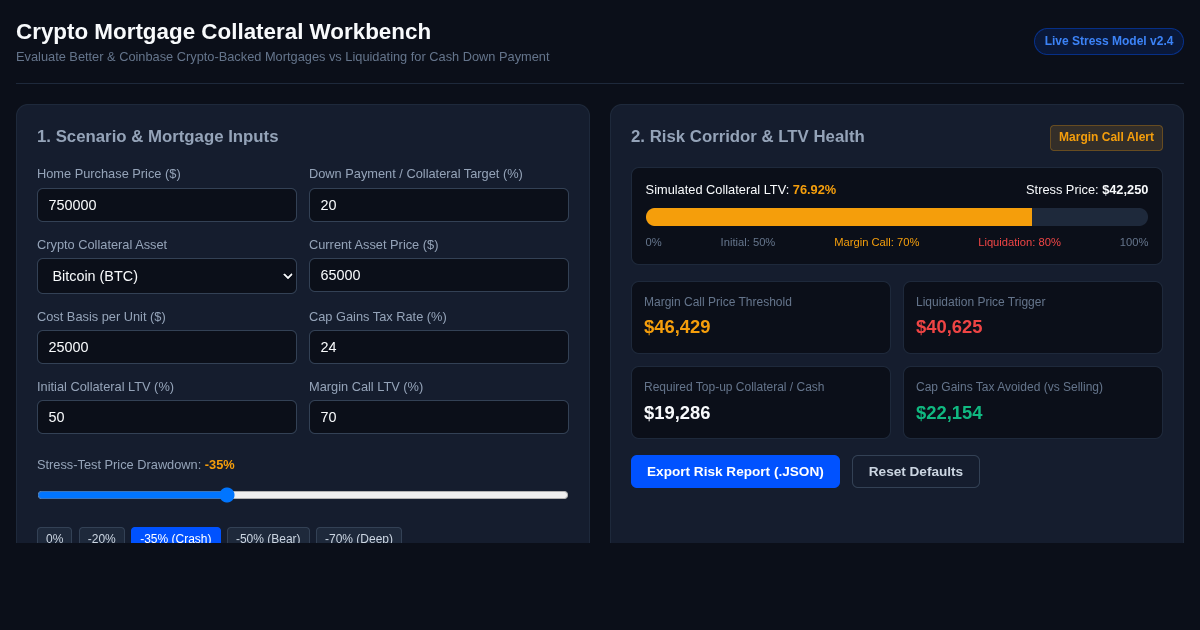1200x630 pixels.
Task: Click the Current Asset Price input
Action: coord(439,275)
